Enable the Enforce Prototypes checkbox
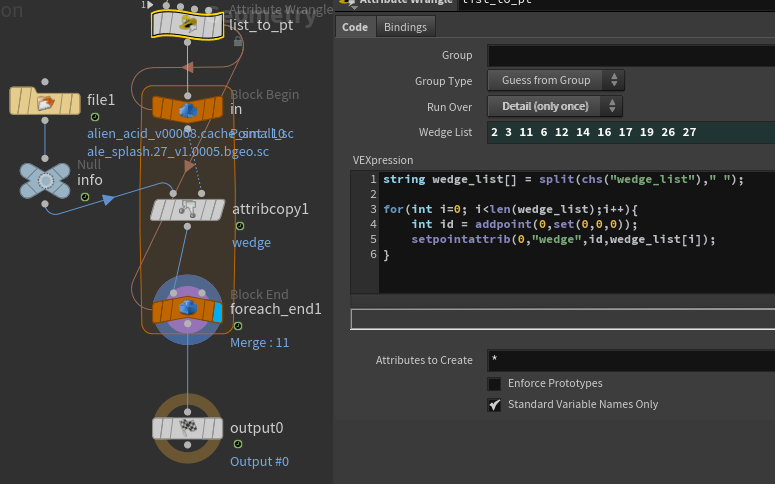Image resolution: width=775 pixels, height=484 pixels. (494, 384)
